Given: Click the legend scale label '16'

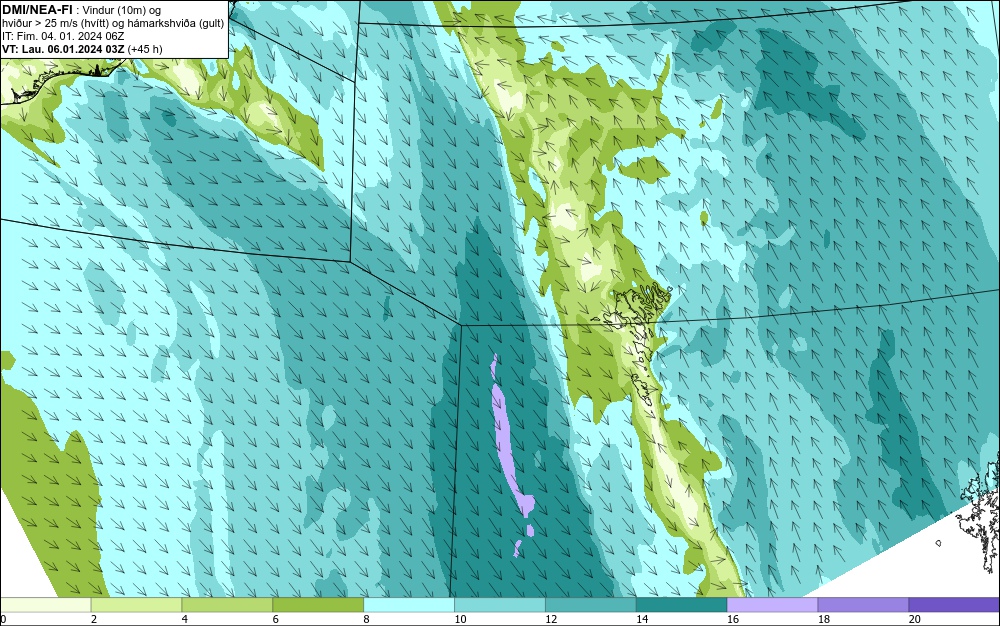Looking at the screenshot, I should point(733,619).
